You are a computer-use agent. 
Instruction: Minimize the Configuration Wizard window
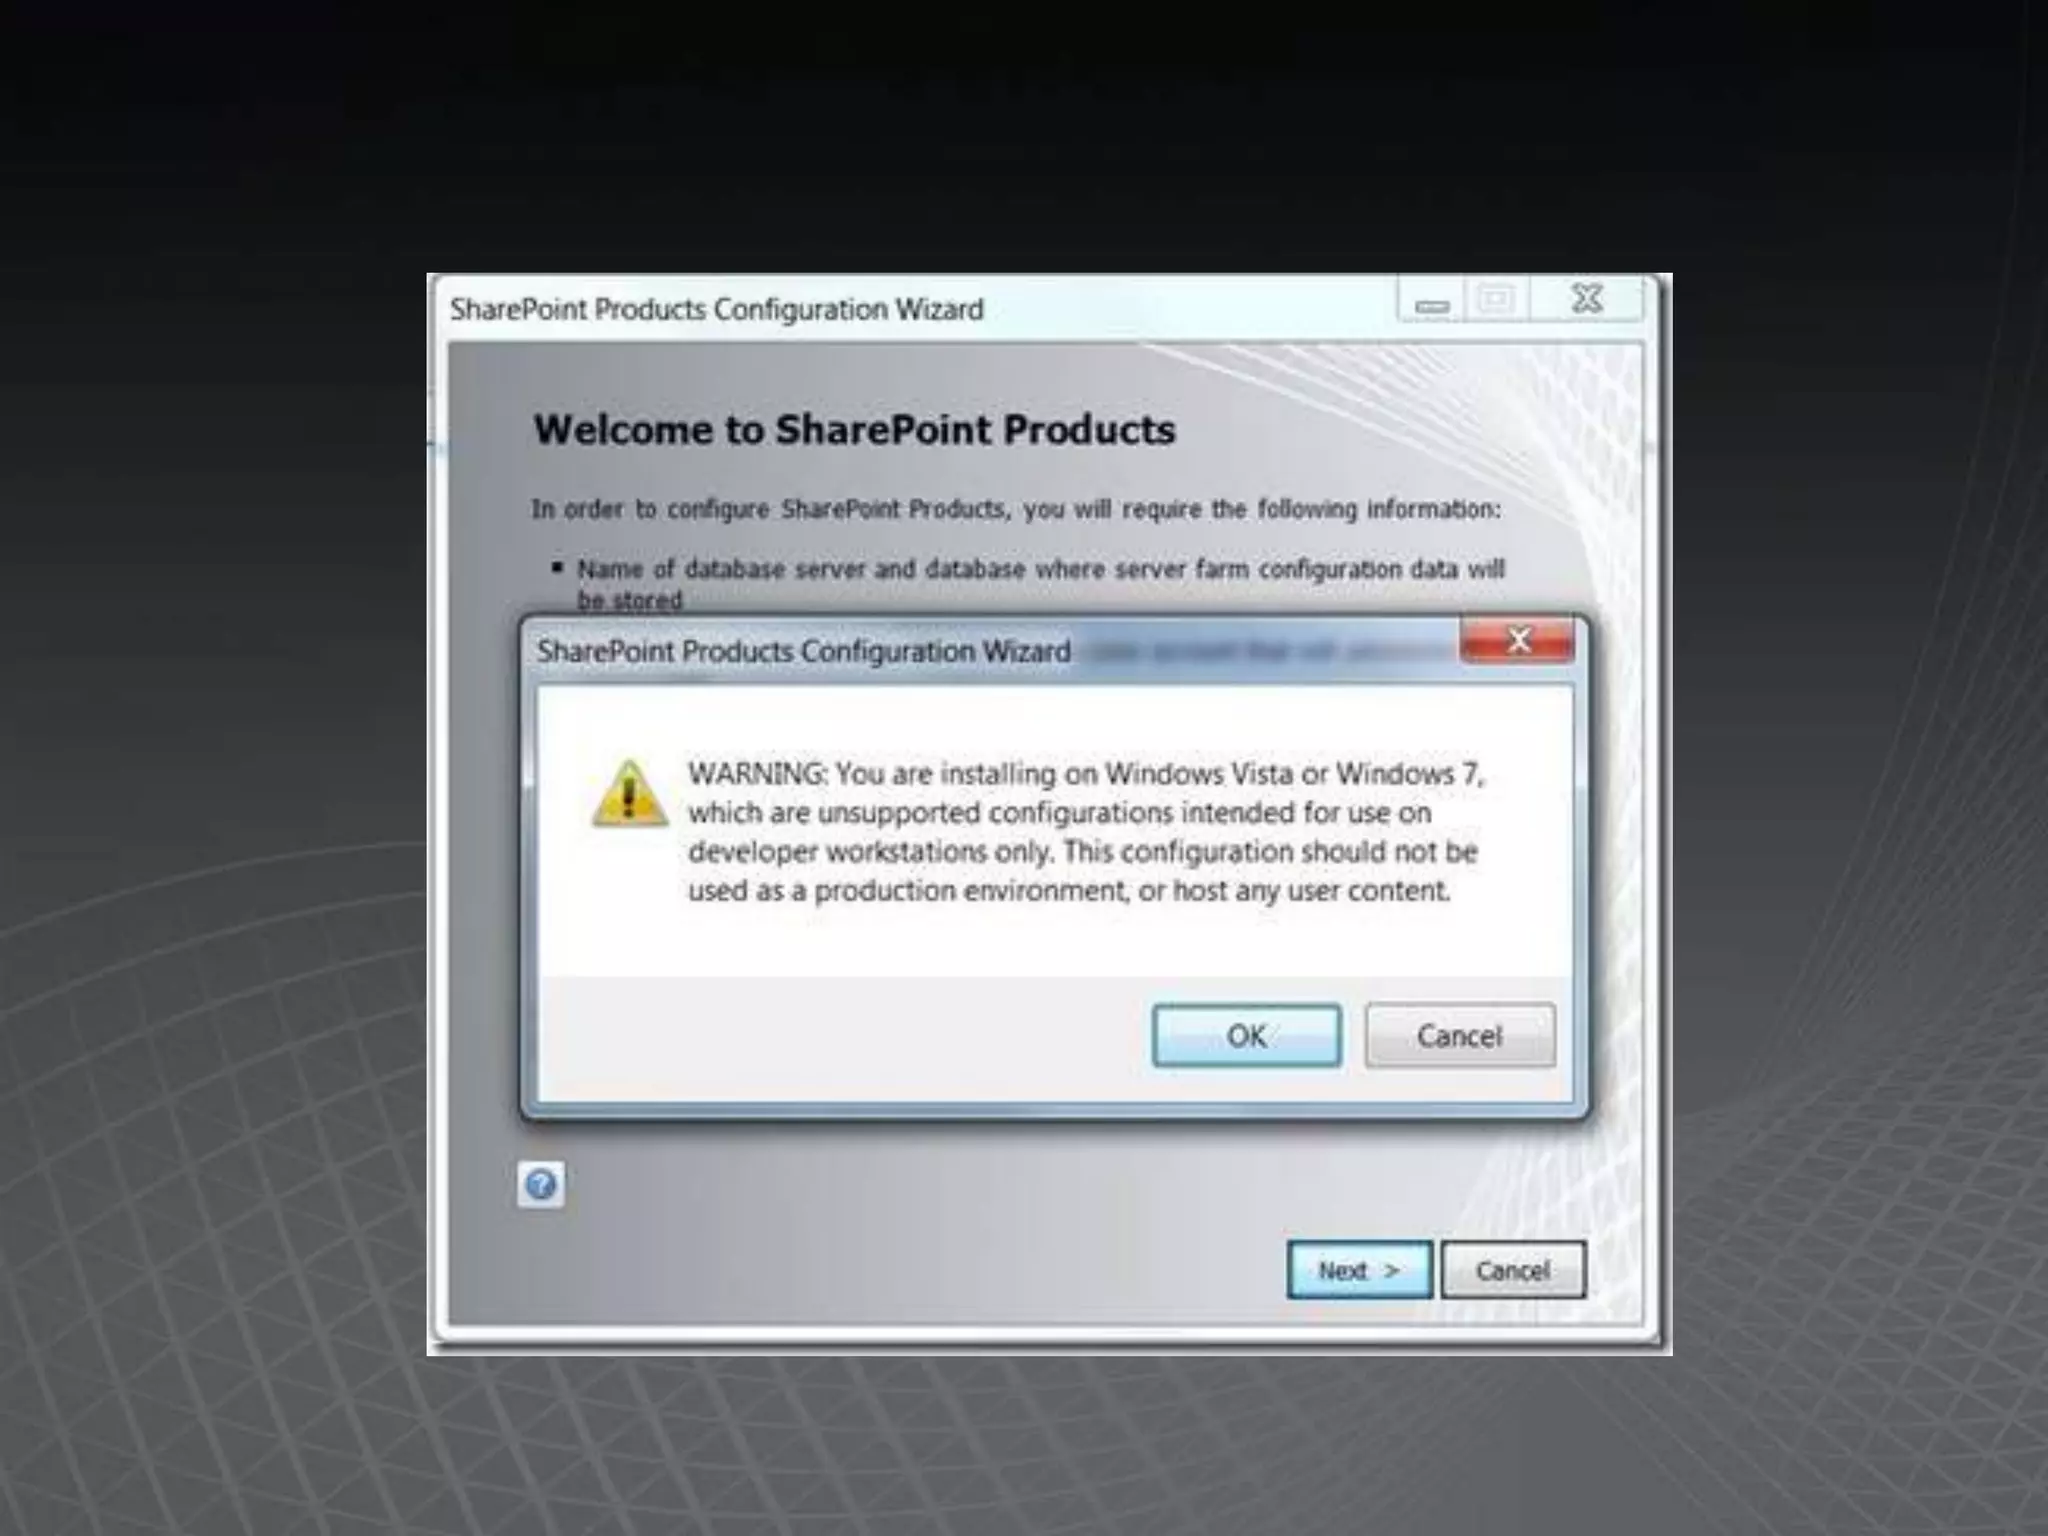(x=1432, y=302)
